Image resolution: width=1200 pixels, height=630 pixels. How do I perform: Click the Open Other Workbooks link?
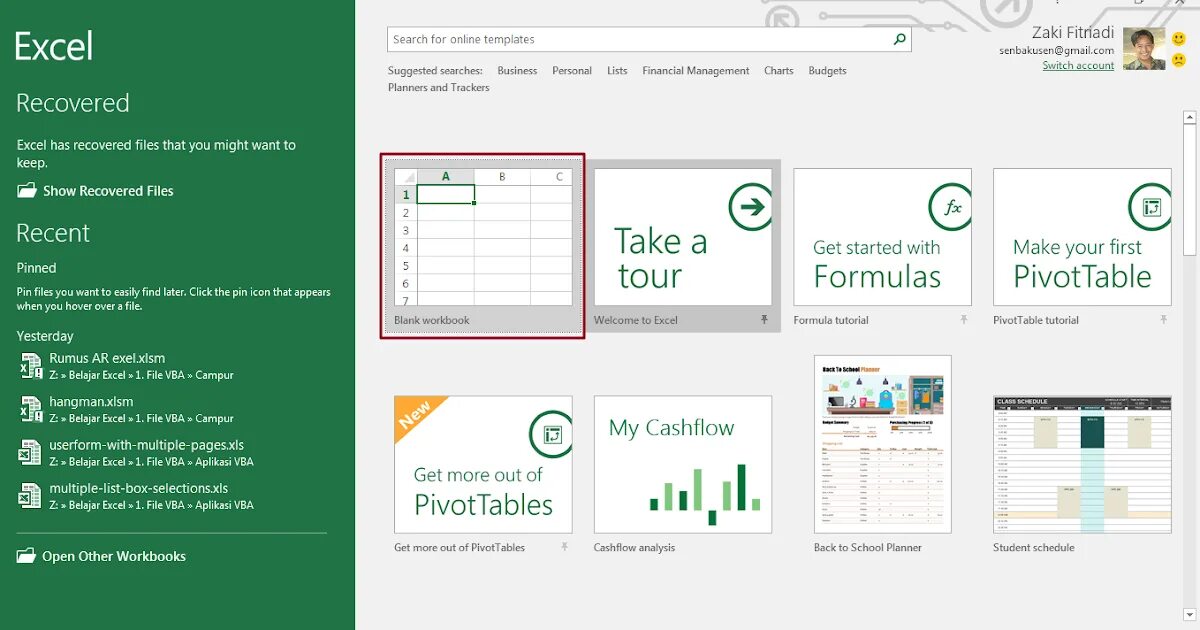(x=114, y=557)
